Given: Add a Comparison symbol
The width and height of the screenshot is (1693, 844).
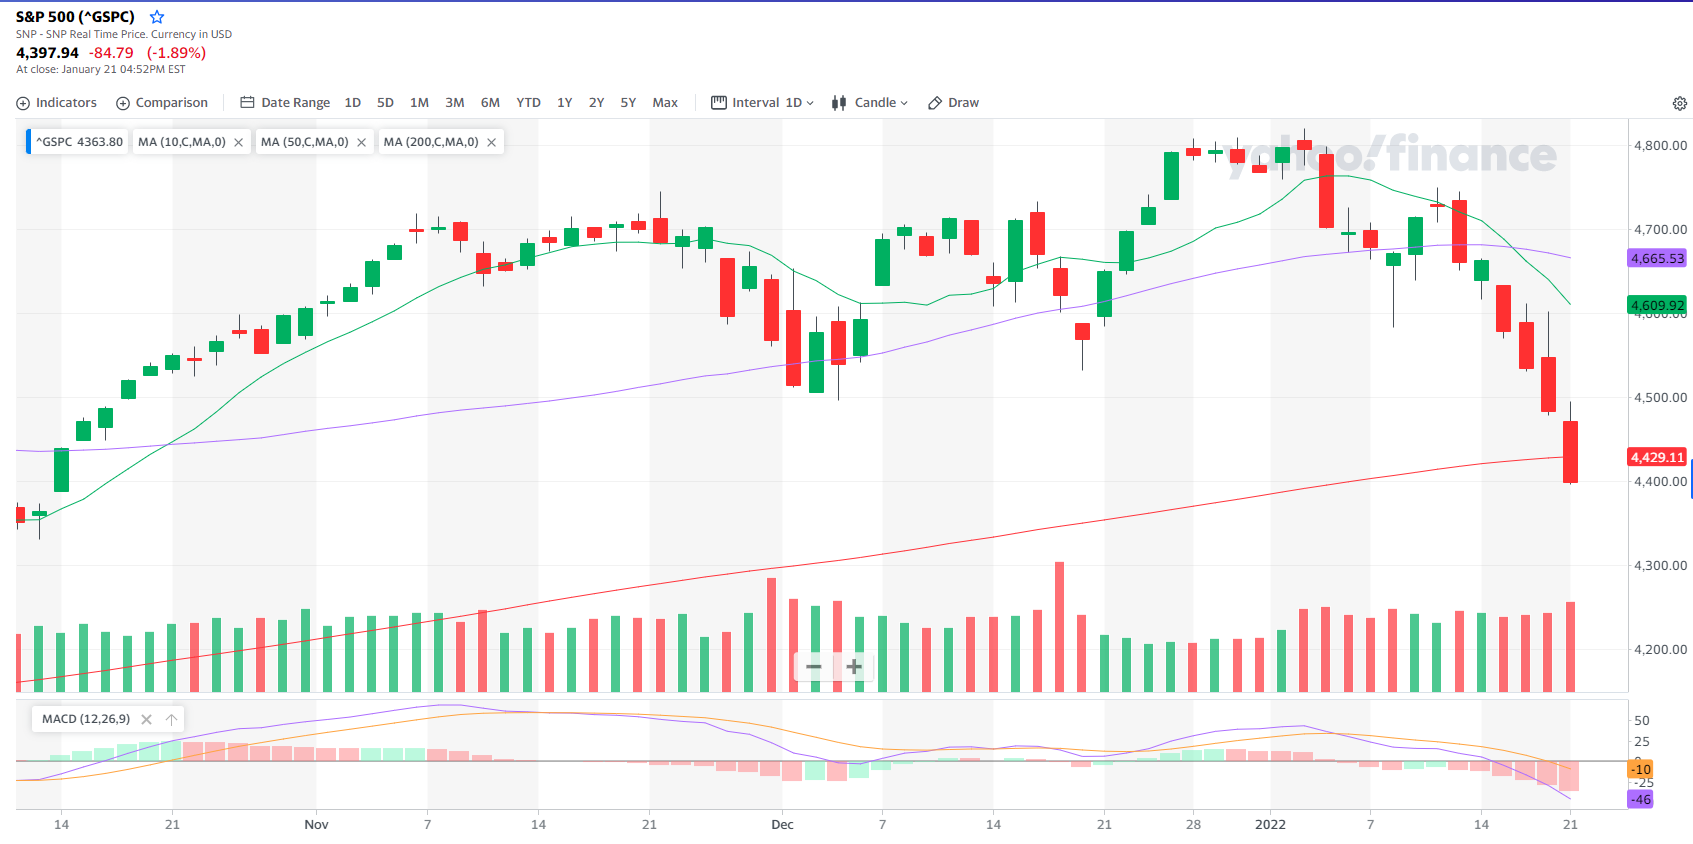Looking at the screenshot, I should point(162,103).
